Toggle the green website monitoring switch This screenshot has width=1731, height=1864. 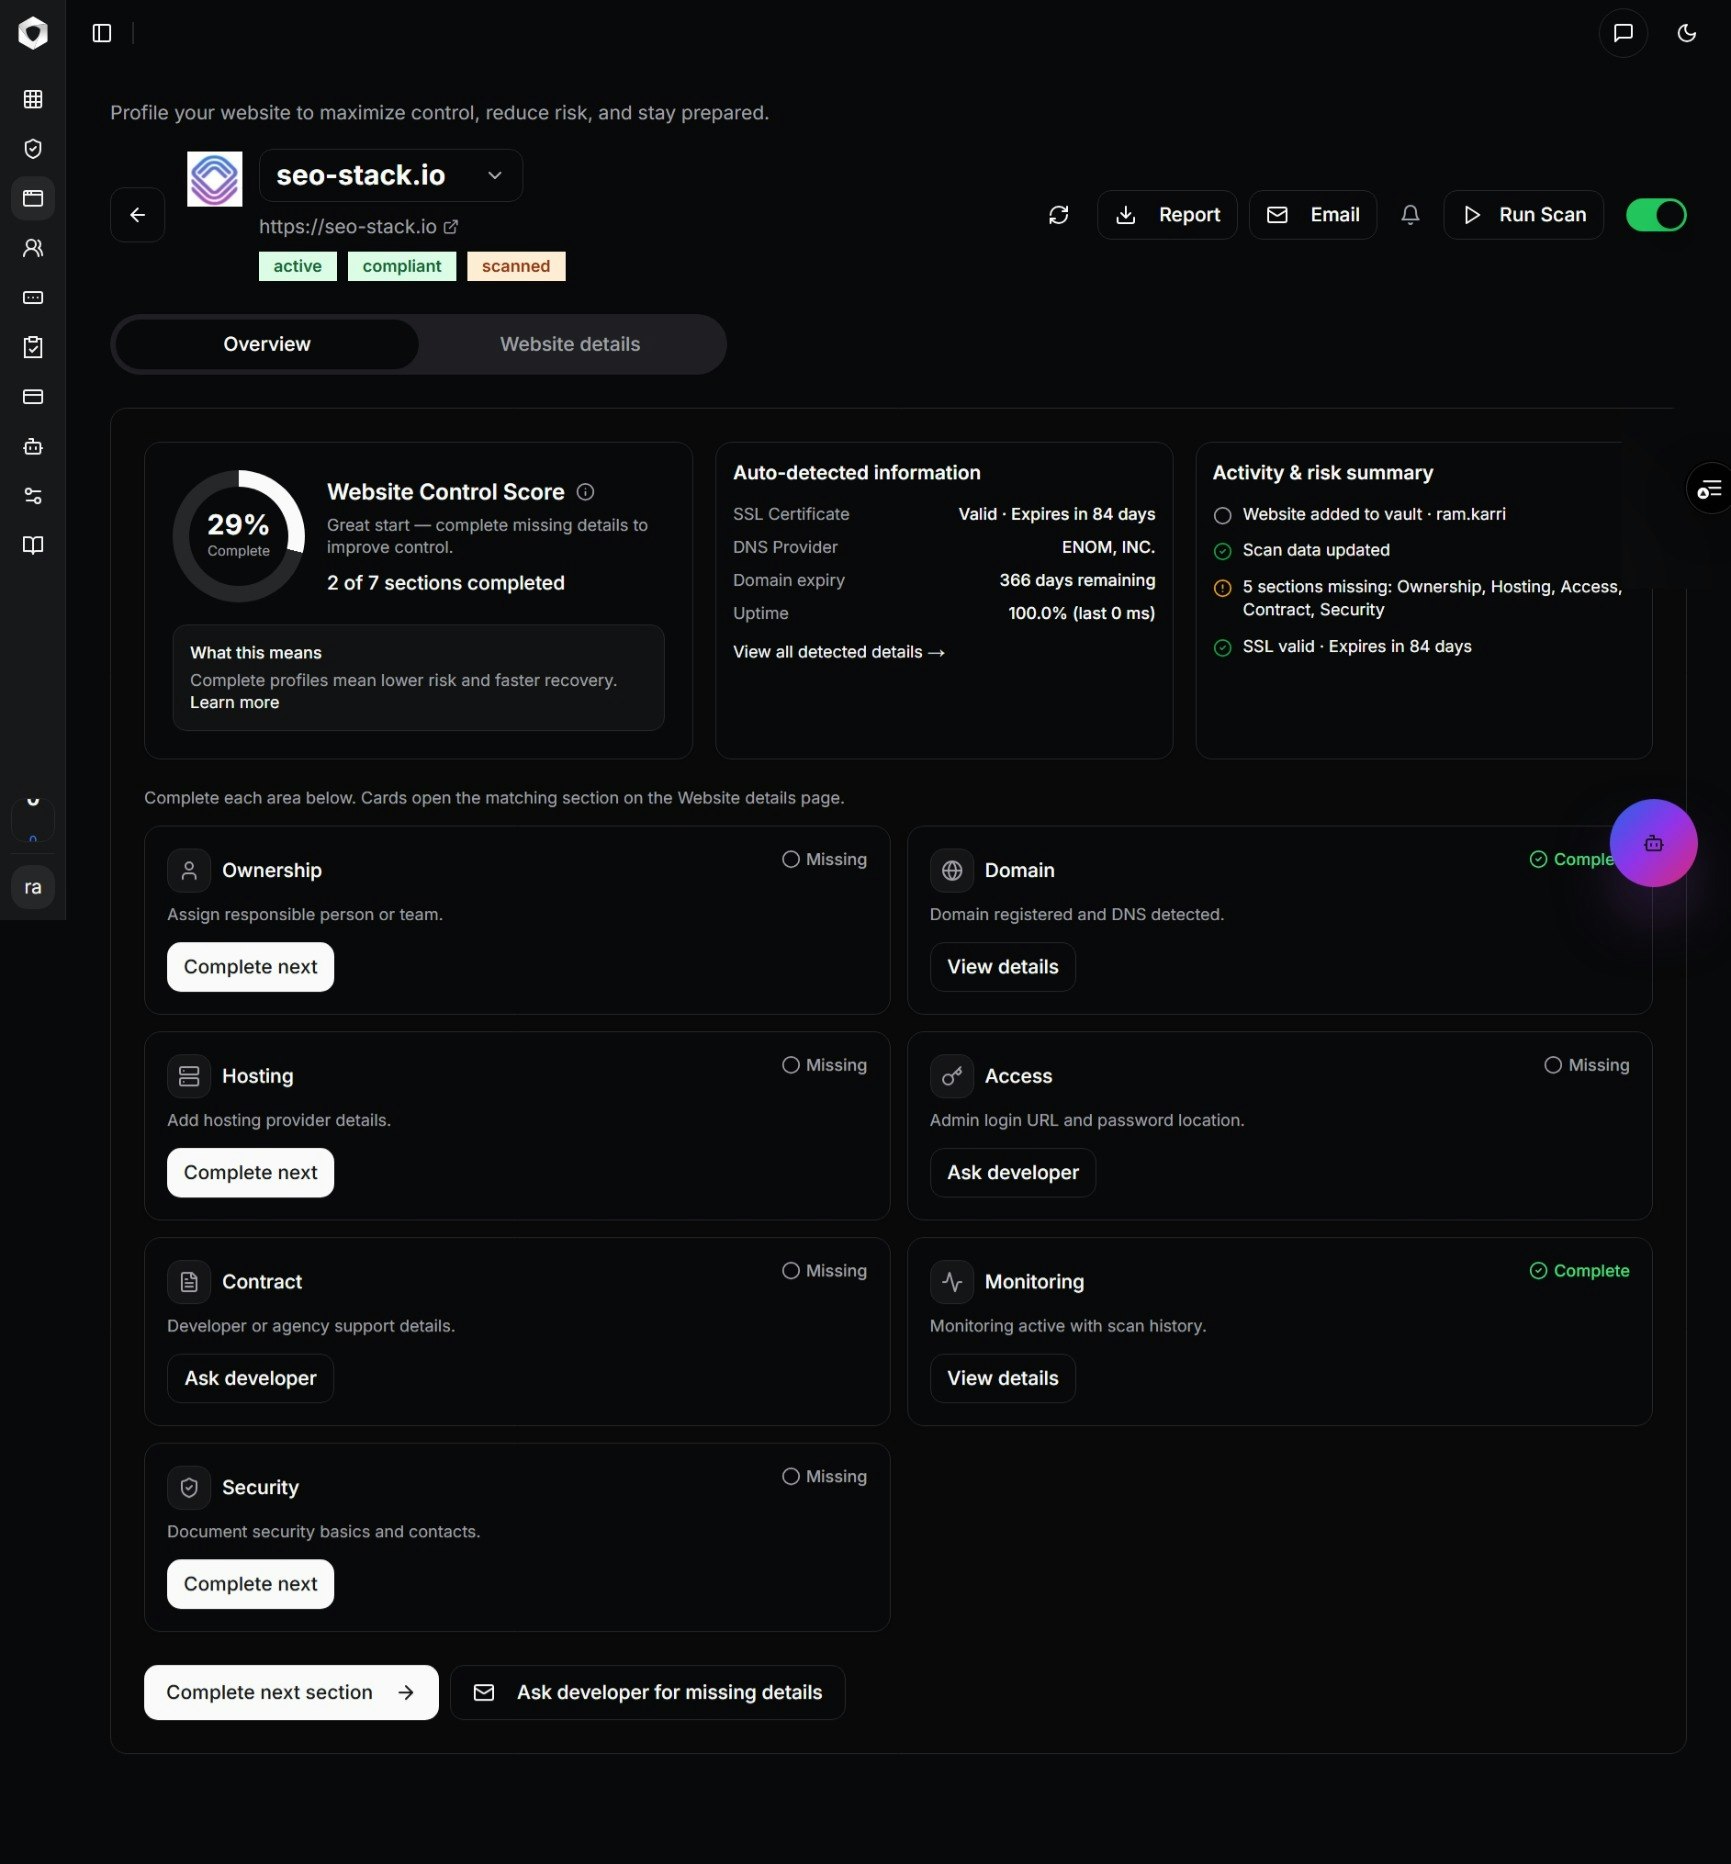pos(1656,215)
